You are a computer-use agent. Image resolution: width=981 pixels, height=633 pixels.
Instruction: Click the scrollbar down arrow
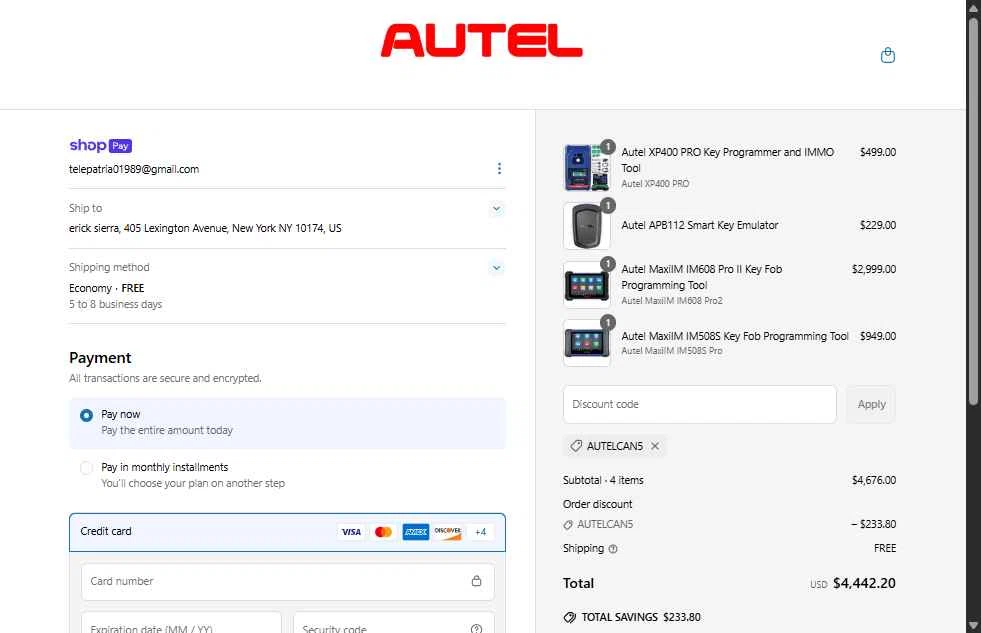(x=973, y=625)
